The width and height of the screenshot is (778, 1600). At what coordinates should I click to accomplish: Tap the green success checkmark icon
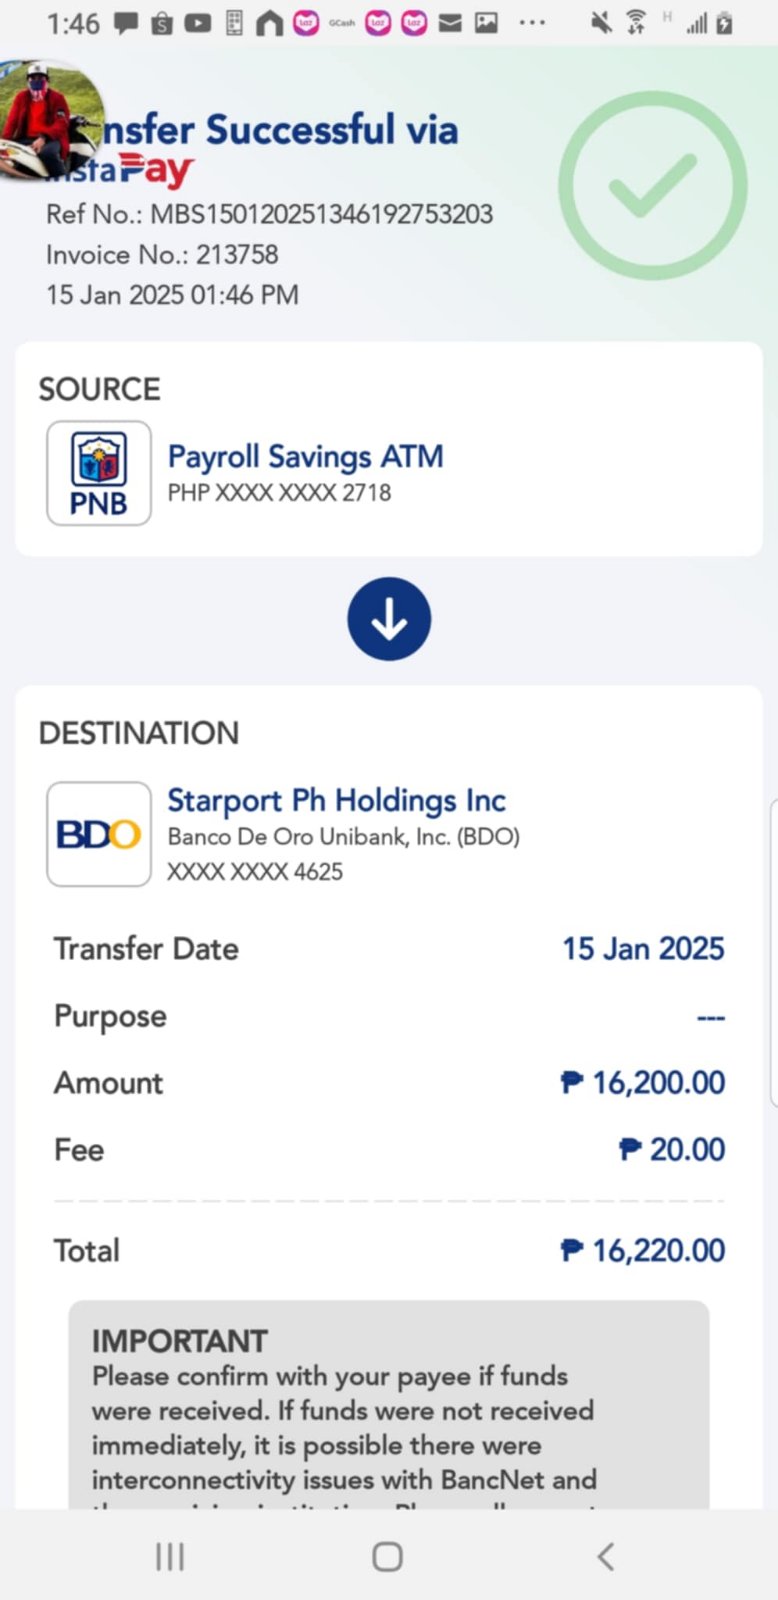[652, 186]
